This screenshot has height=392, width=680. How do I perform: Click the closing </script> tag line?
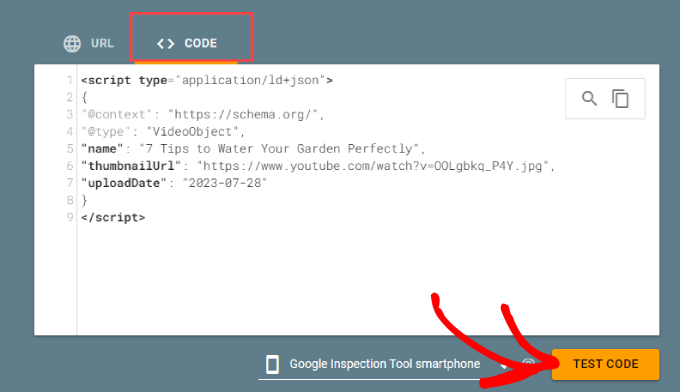click(113, 217)
